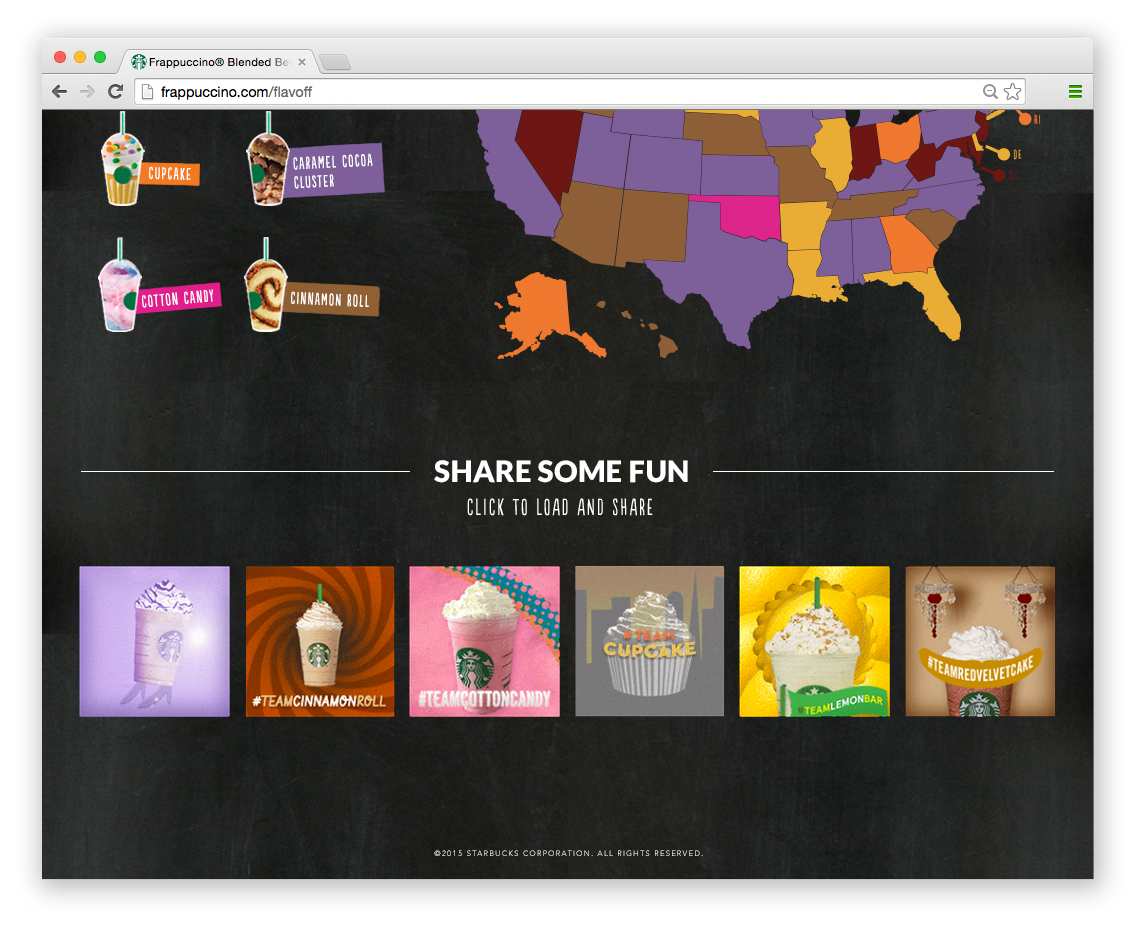Select the pink COTTON CANDY label
The height and width of the screenshot is (928, 1138).
click(178, 298)
